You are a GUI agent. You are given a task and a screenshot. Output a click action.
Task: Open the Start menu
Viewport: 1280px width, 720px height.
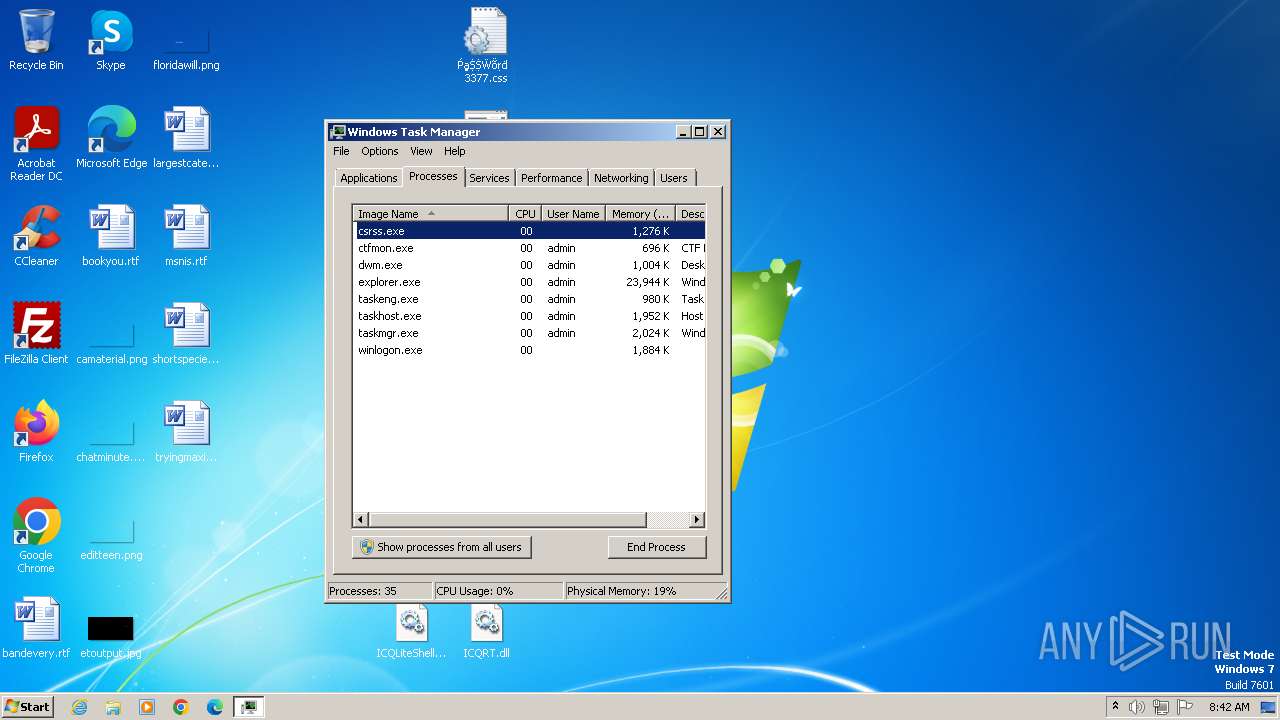28,707
